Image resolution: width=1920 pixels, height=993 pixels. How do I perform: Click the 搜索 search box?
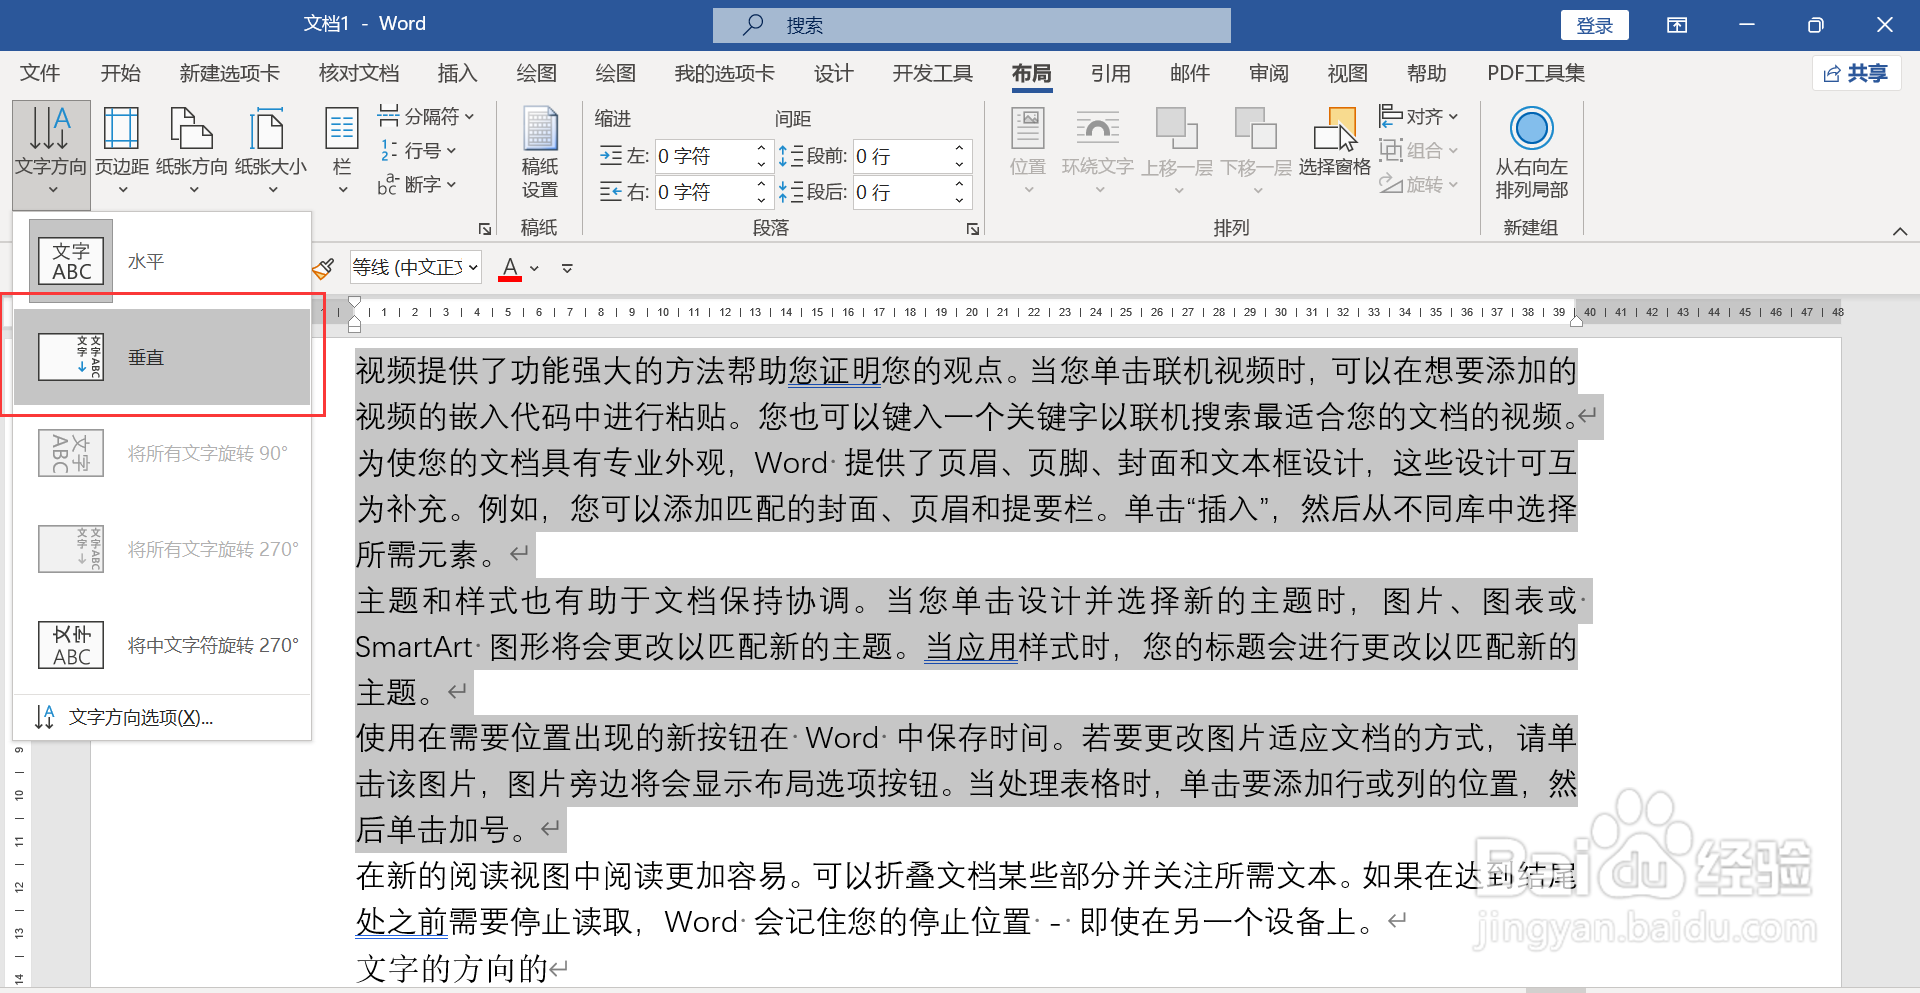[971, 25]
